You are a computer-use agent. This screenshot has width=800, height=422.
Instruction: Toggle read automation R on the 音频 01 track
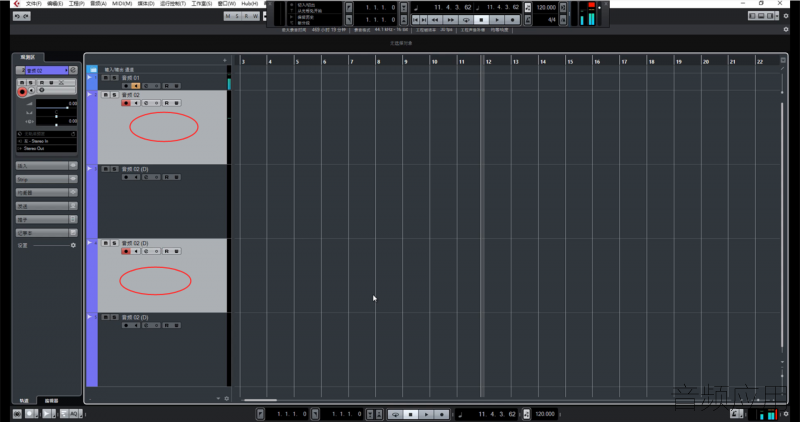(166, 86)
